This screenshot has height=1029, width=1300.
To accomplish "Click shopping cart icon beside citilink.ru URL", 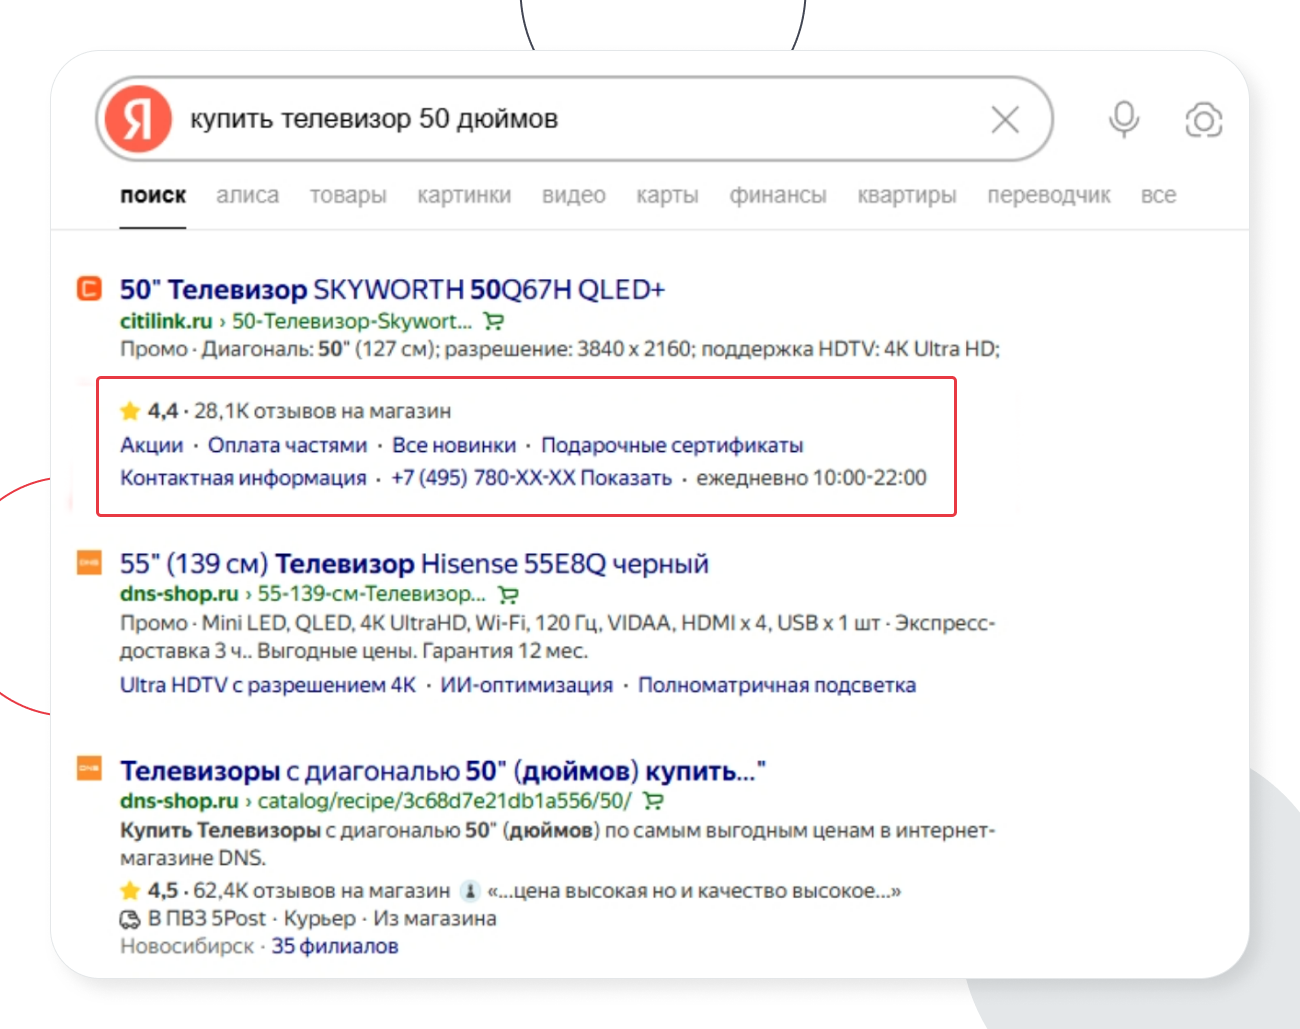I will point(493,321).
